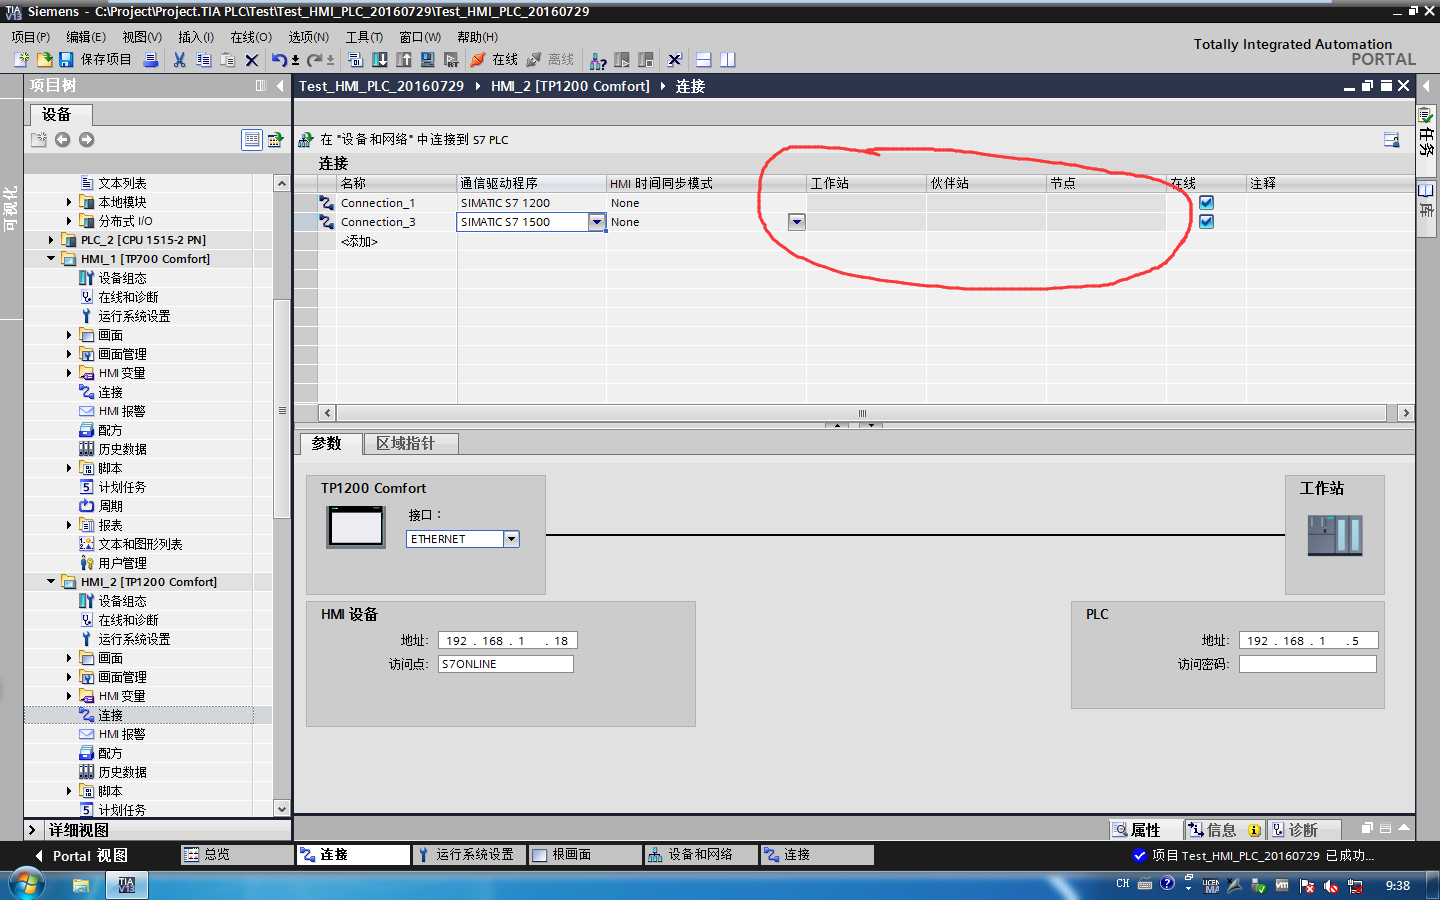Open the ETHERNET interface dropdown

(x=511, y=539)
